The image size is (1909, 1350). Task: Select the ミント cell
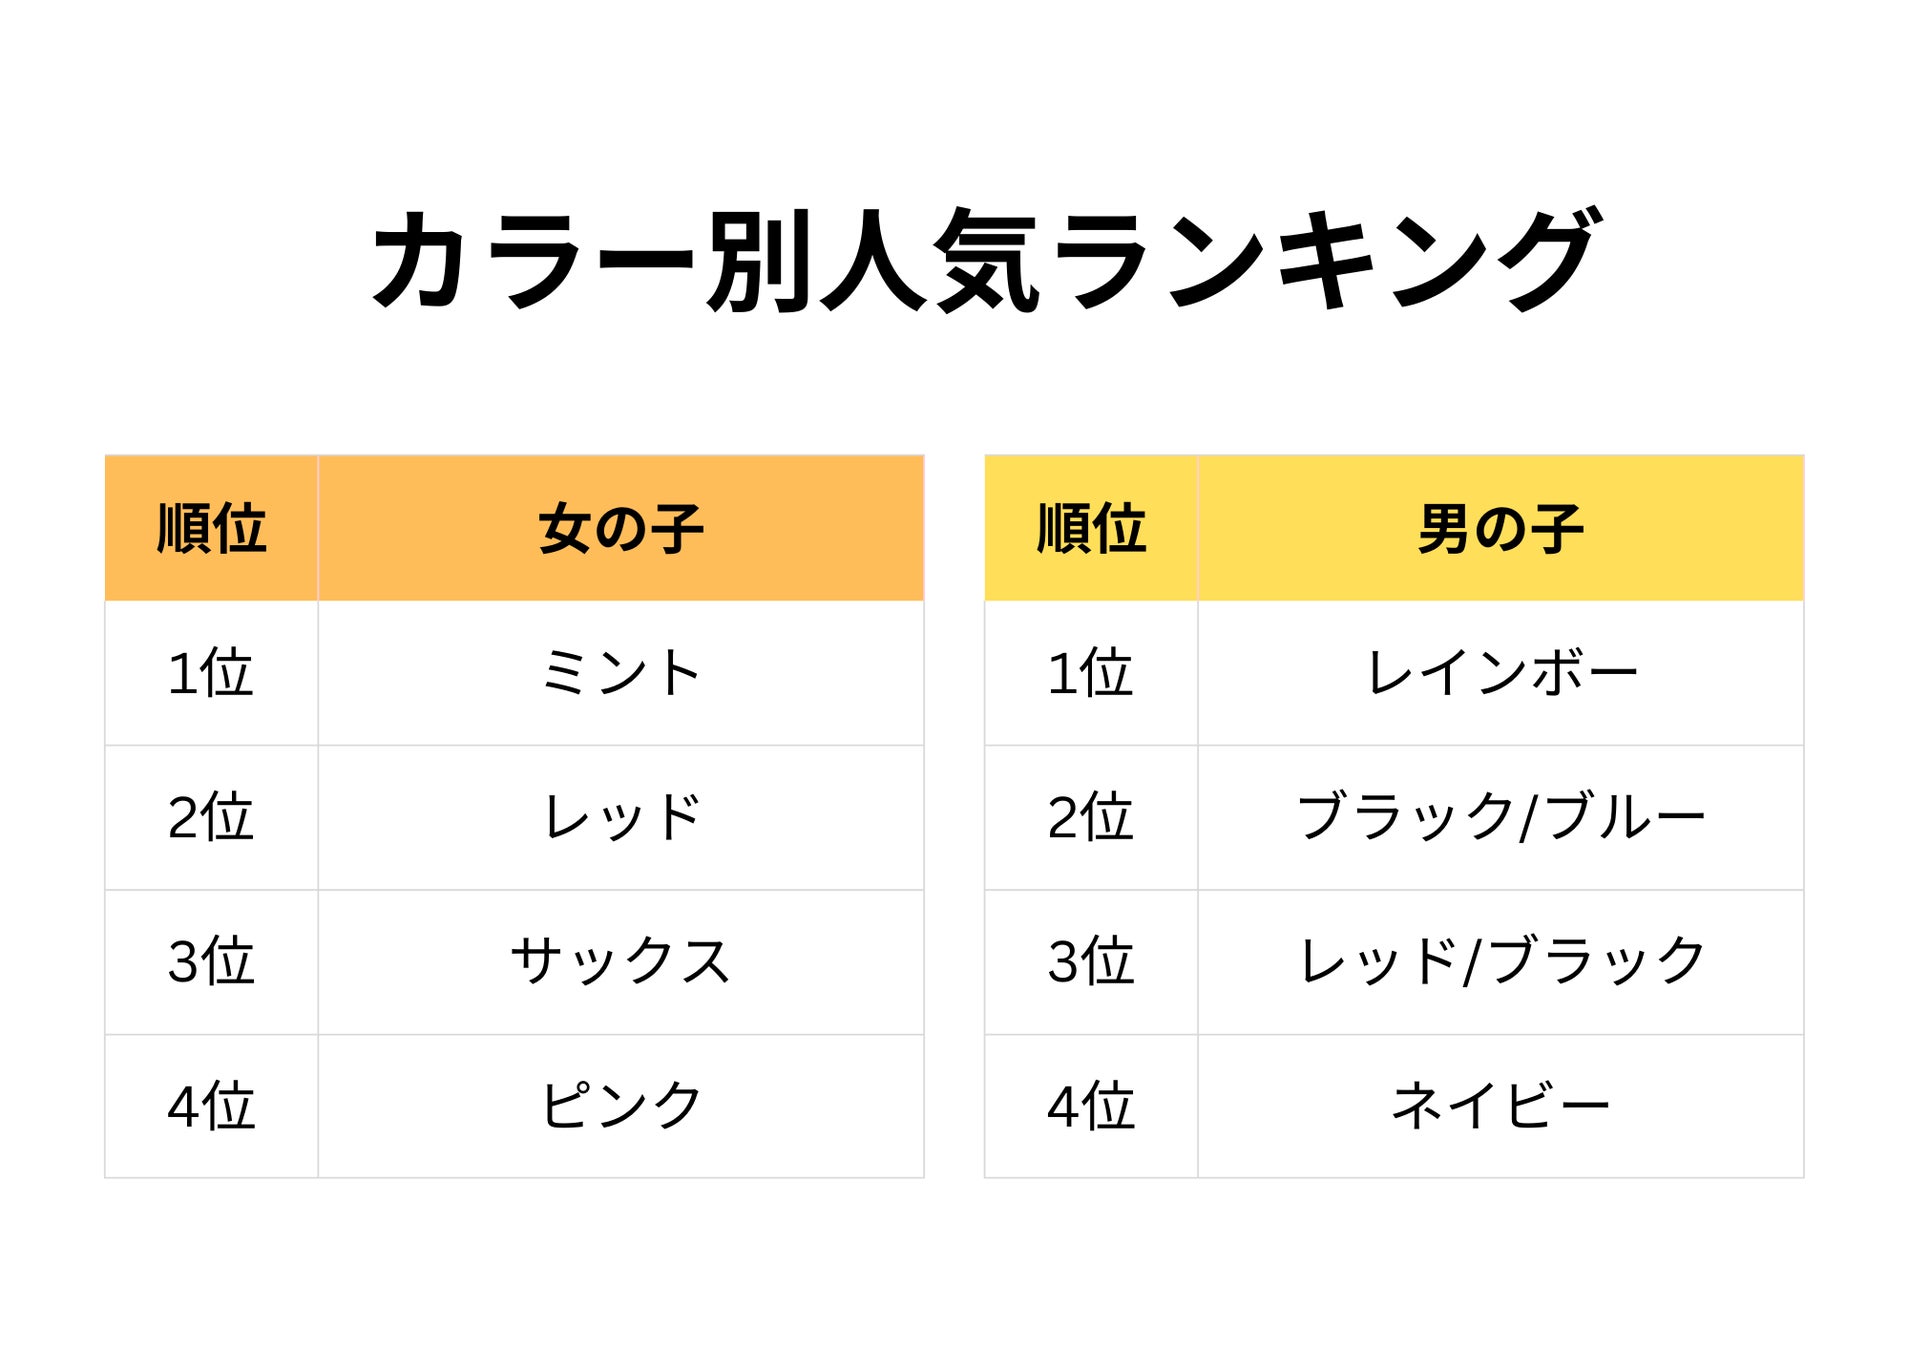(x=621, y=673)
